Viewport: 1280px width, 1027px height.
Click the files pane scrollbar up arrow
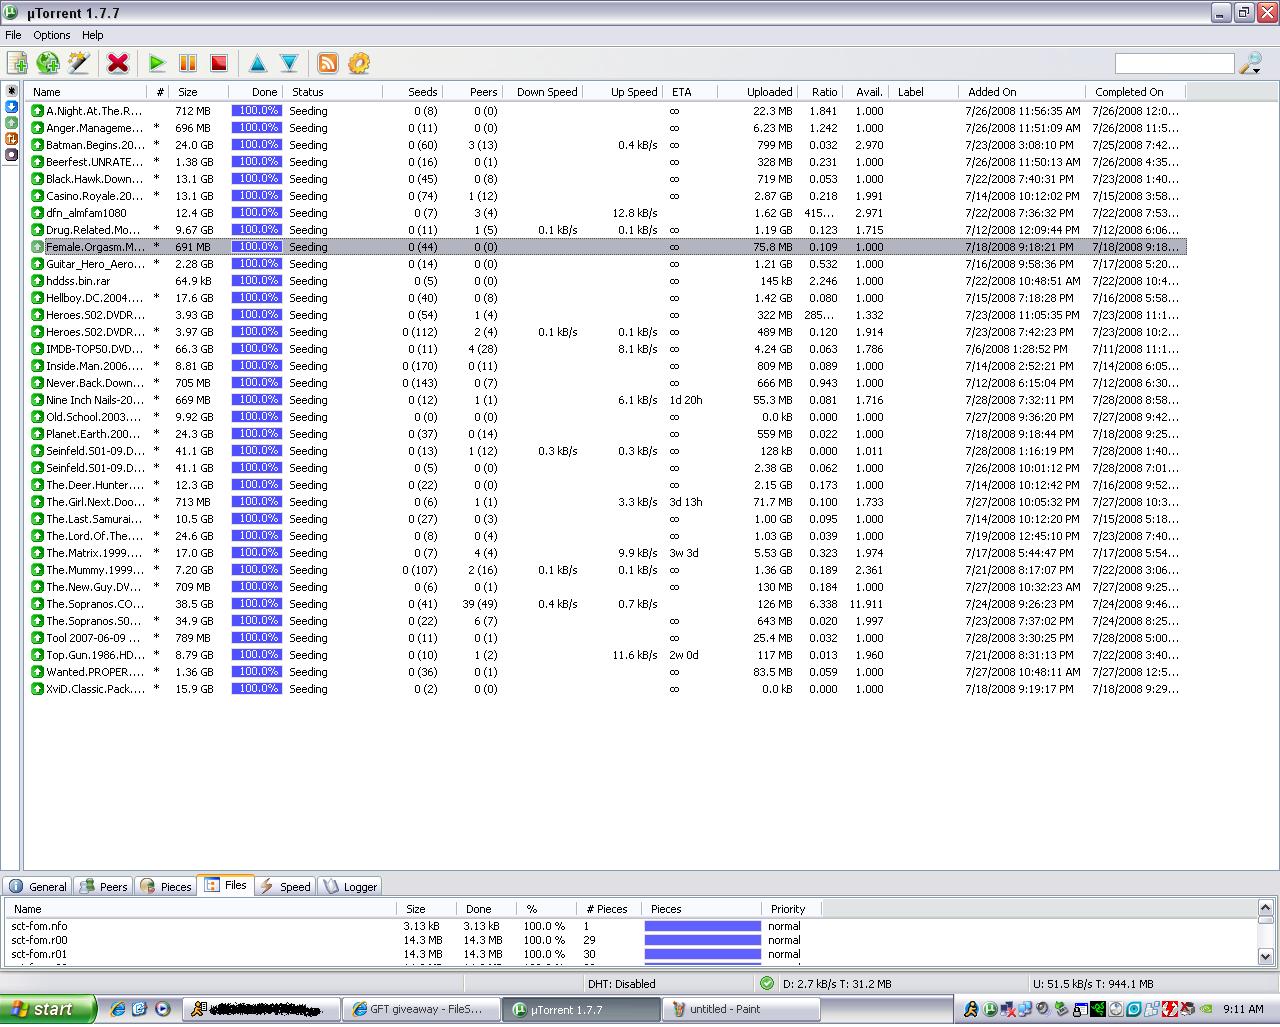(x=1265, y=908)
